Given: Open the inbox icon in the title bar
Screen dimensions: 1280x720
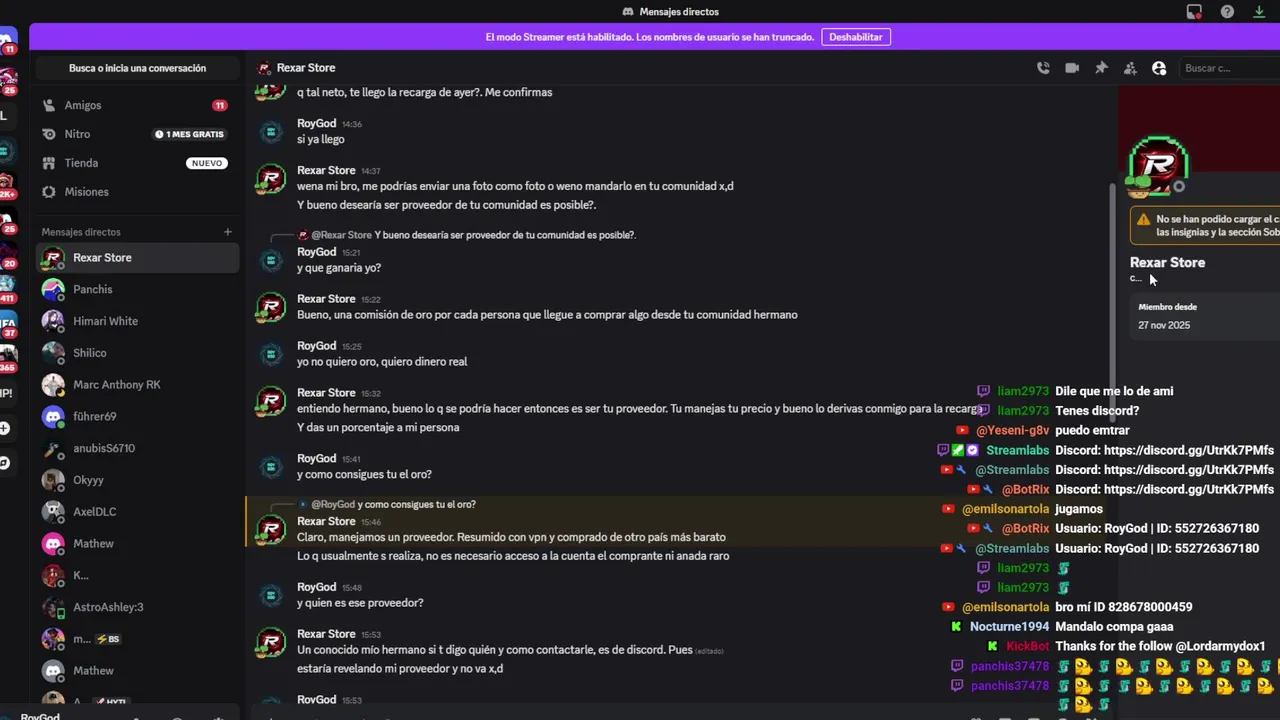Looking at the screenshot, I should [x=1194, y=12].
